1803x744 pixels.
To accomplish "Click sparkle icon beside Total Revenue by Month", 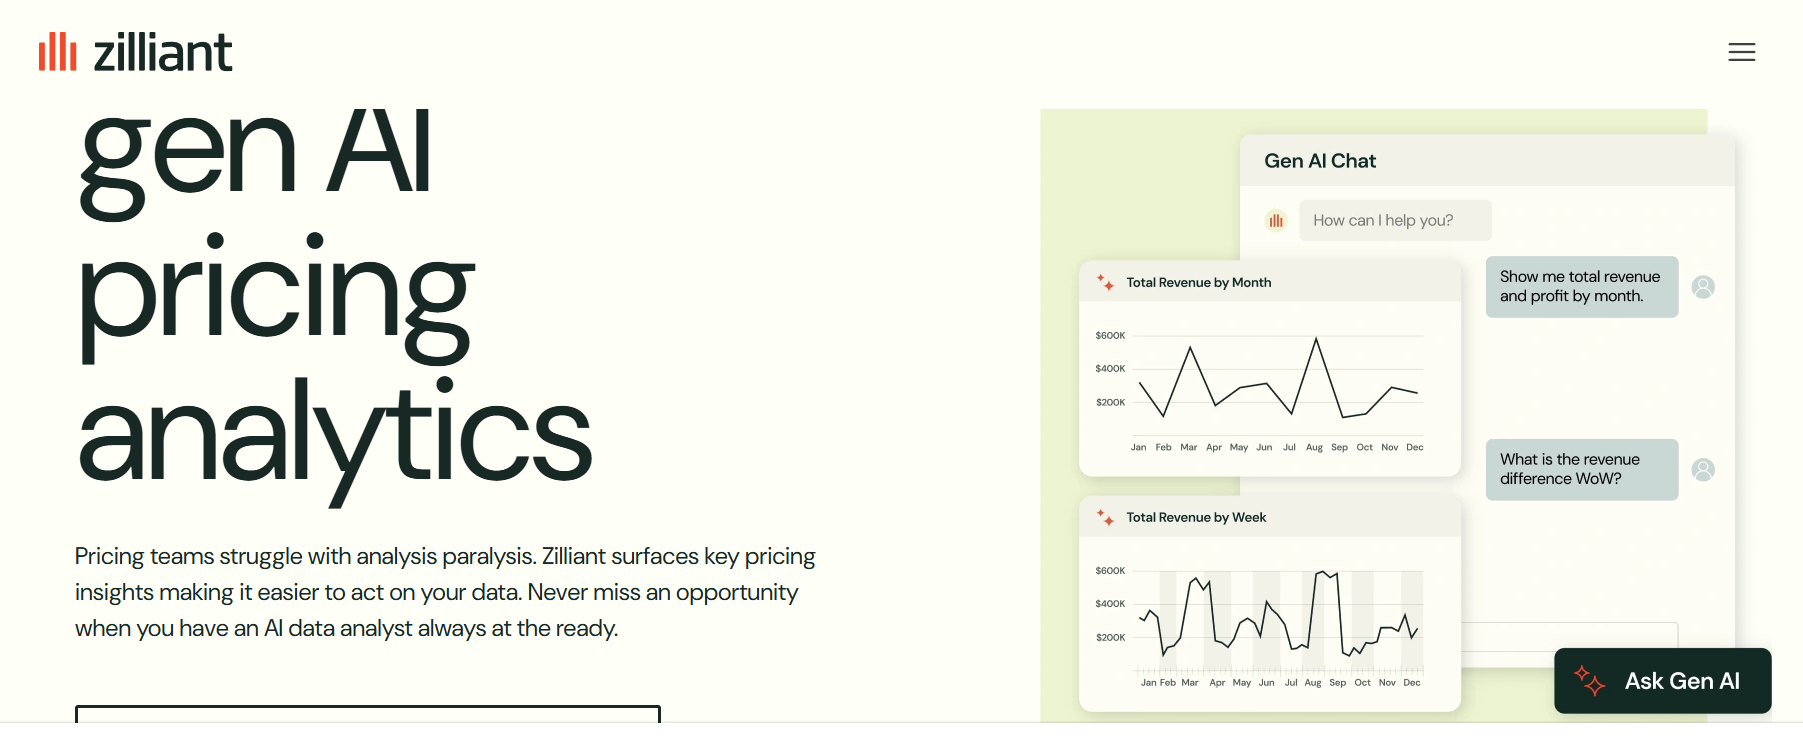I will pyautogui.click(x=1105, y=283).
